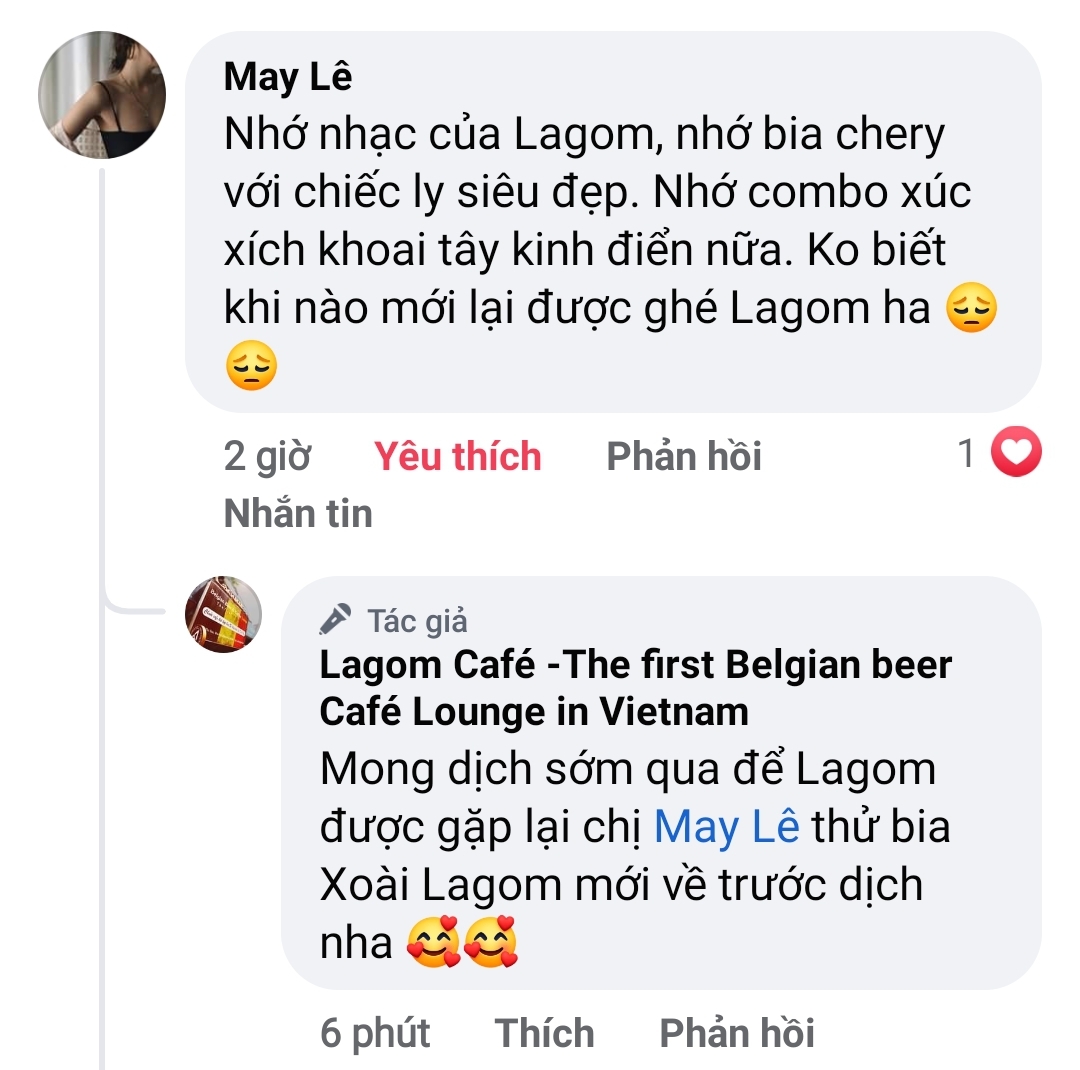1080x1070 pixels.
Task: Select the "Tác giả" author badge label
Action: (x=417, y=621)
